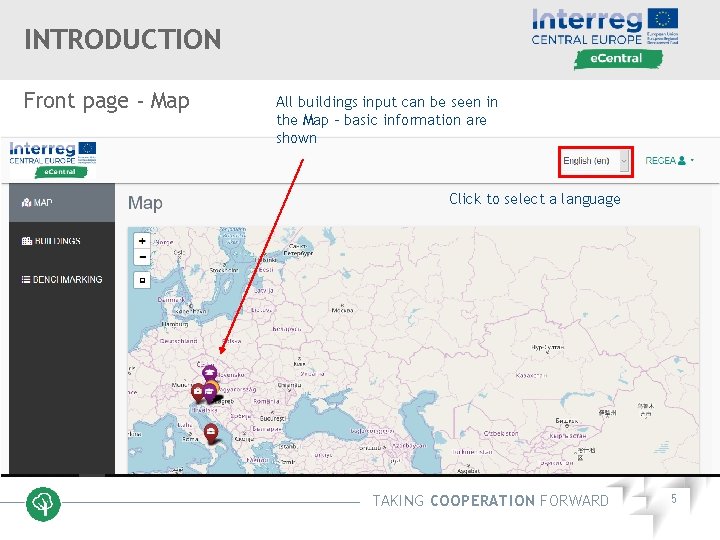The height and width of the screenshot is (540, 720).
Task: Click the slide page number 5
Action: coord(674,499)
